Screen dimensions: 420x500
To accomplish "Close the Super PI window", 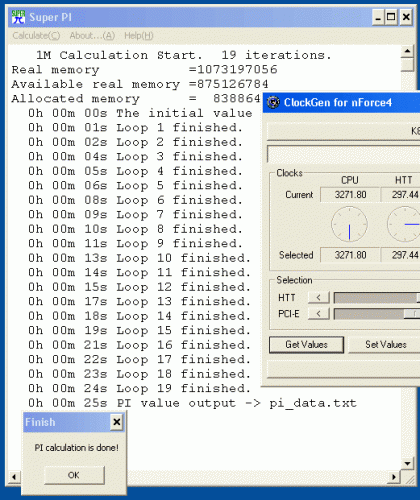I will (x=406, y=17).
